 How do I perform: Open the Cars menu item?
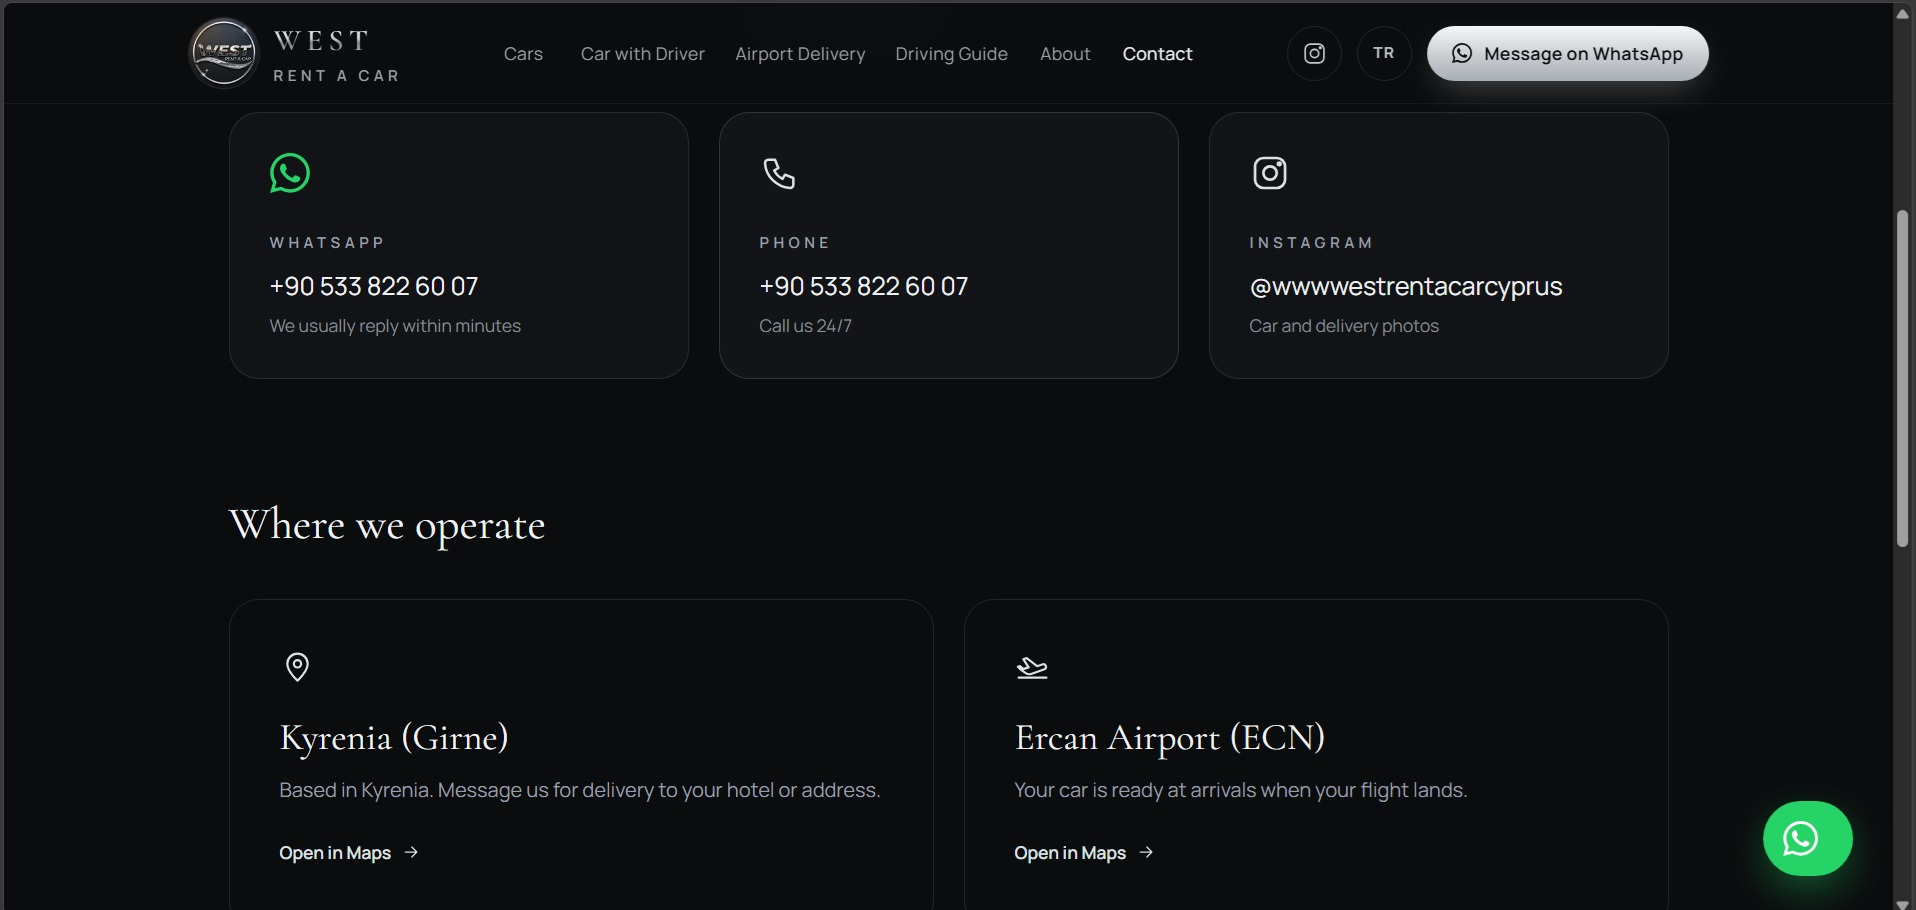tap(523, 54)
